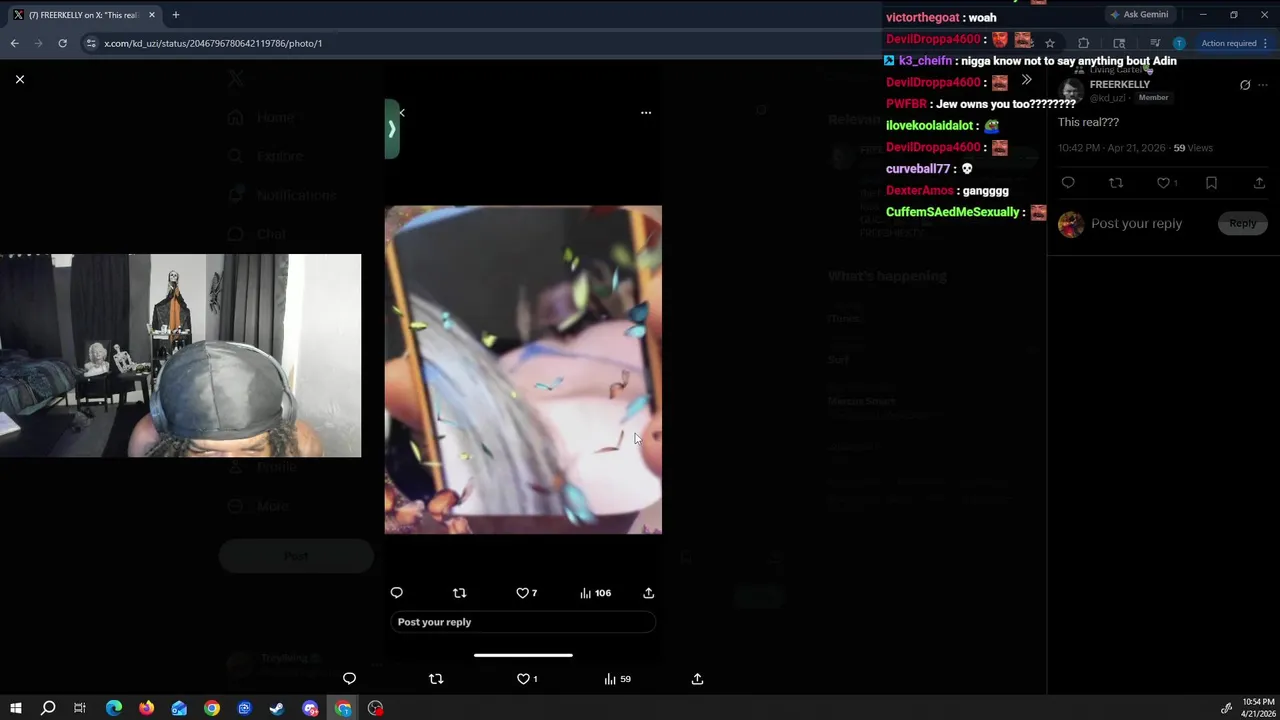View analytics showing 106 views
This screenshot has width=1280, height=720.
[595, 593]
